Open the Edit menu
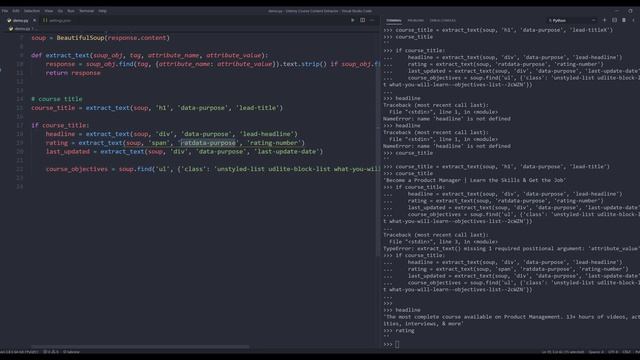This screenshot has height=360, width=640. (16, 11)
